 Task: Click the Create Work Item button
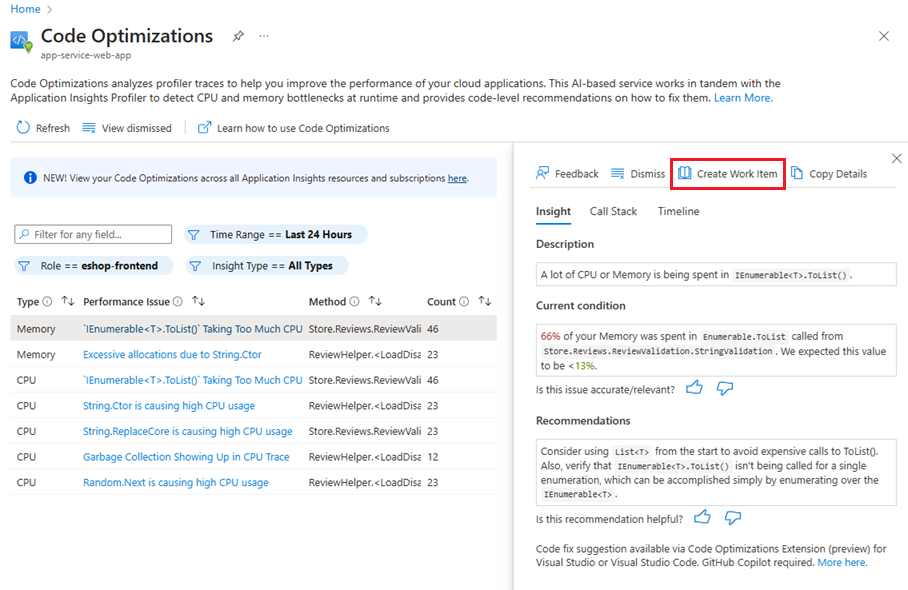727,174
